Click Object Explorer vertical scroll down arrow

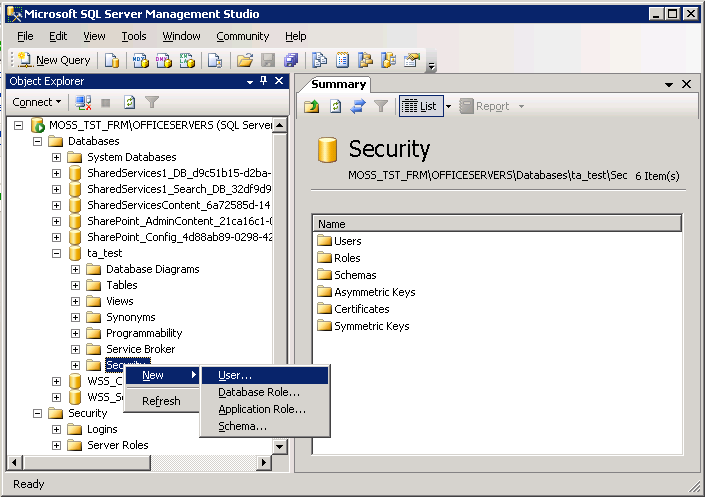point(279,447)
